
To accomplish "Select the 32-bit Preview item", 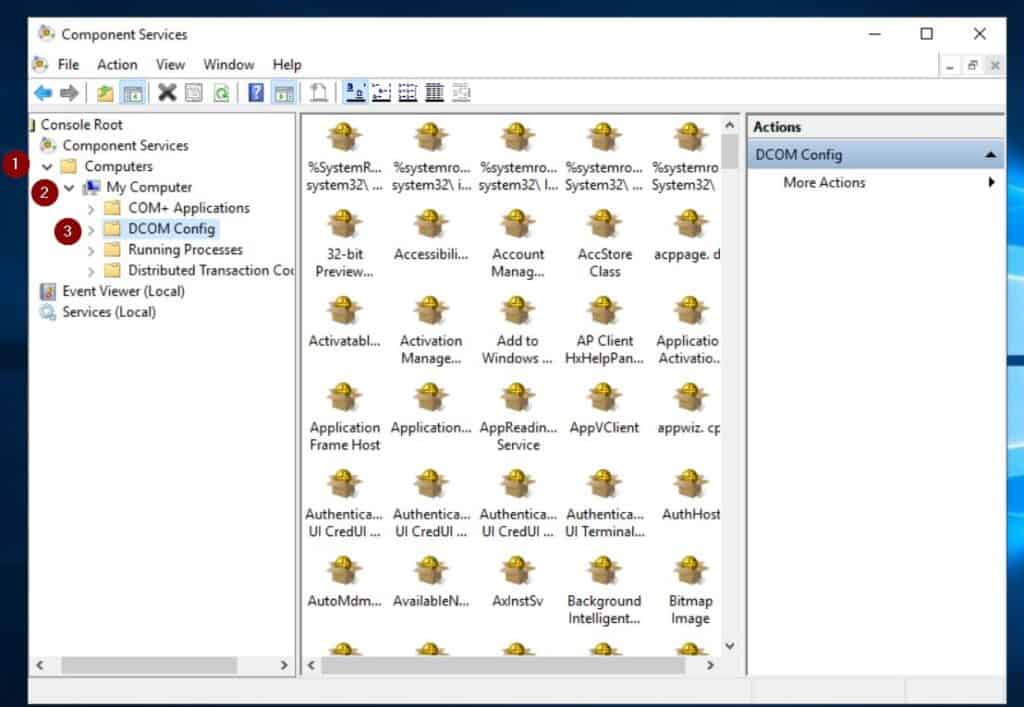I will coord(344,244).
